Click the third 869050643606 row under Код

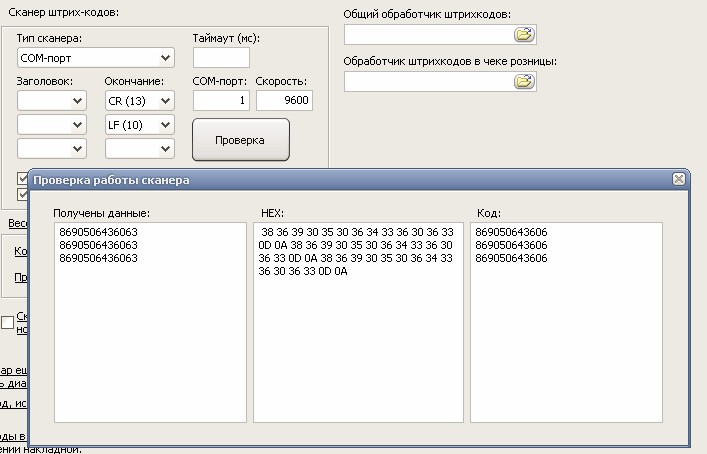(x=511, y=258)
